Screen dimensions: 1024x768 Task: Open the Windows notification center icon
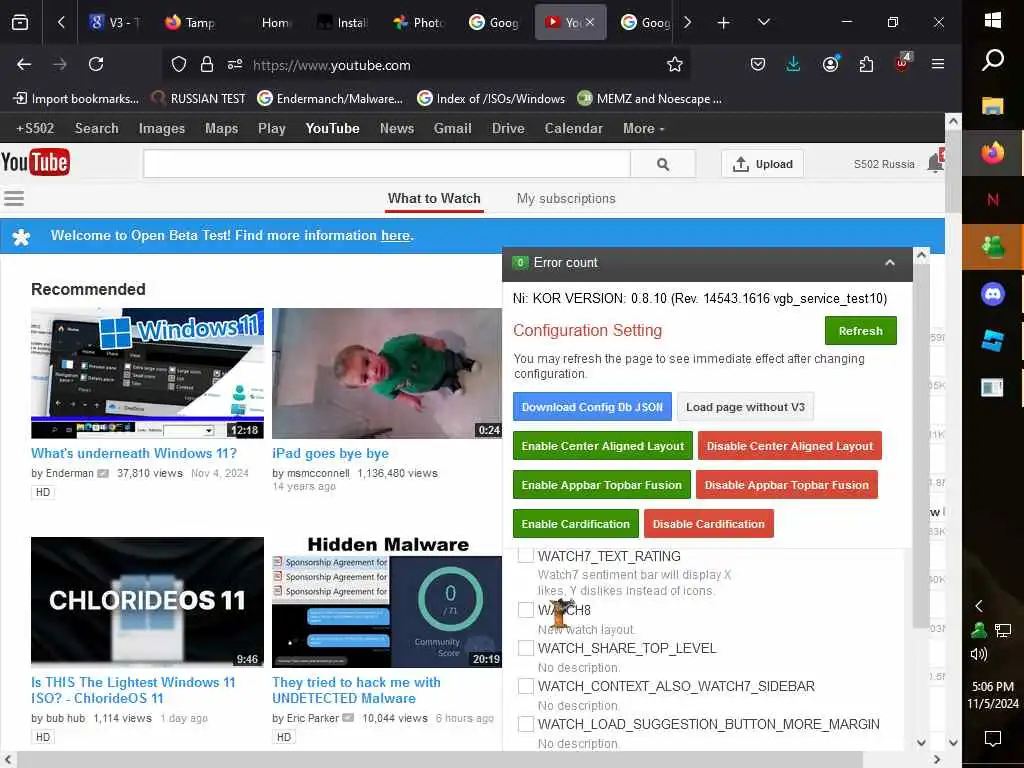(993, 739)
